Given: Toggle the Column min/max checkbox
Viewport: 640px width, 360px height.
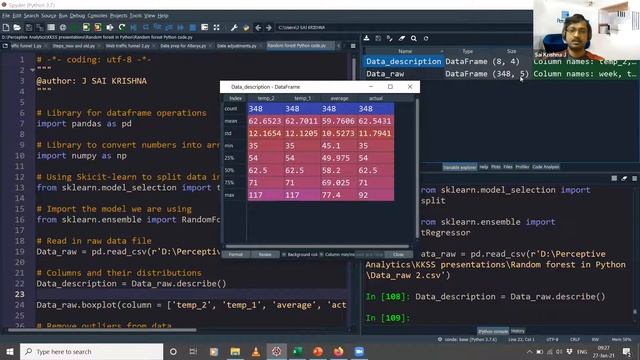Looking at the screenshot, I should tap(322, 254).
